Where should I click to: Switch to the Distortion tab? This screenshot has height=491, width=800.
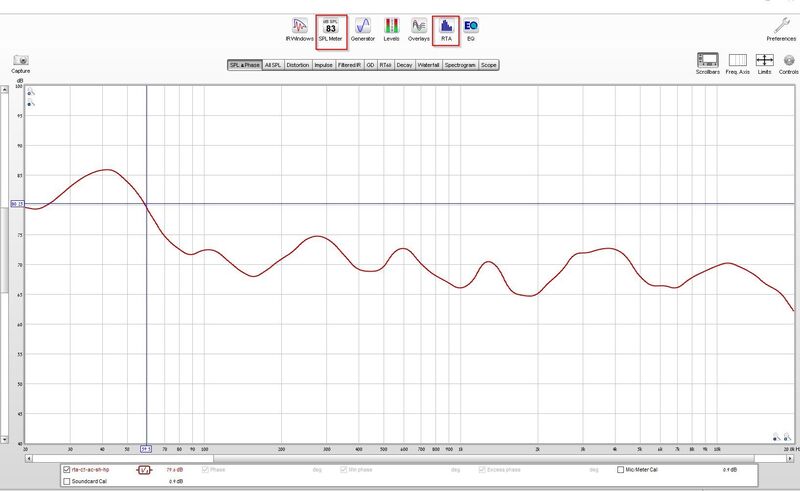(x=297, y=65)
